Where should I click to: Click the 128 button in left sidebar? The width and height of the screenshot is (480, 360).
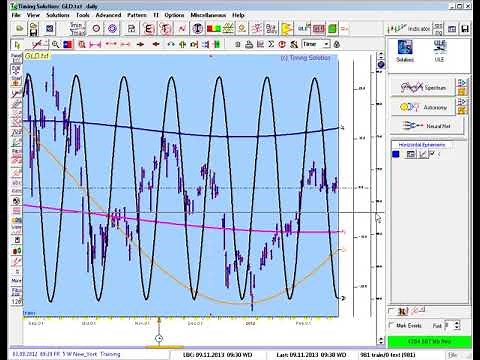coord(17,301)
